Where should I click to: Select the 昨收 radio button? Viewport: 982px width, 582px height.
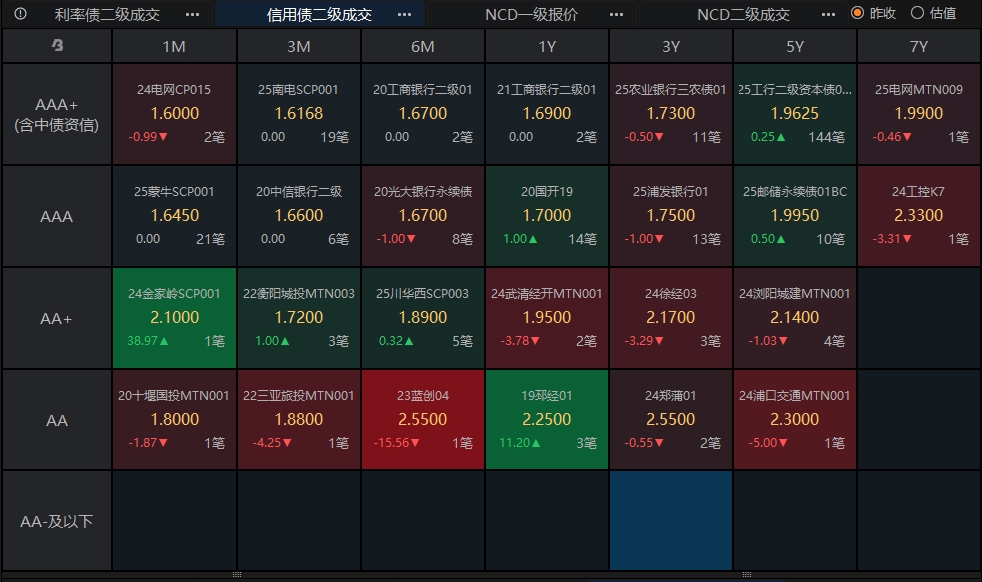click(x=857, y=13)
